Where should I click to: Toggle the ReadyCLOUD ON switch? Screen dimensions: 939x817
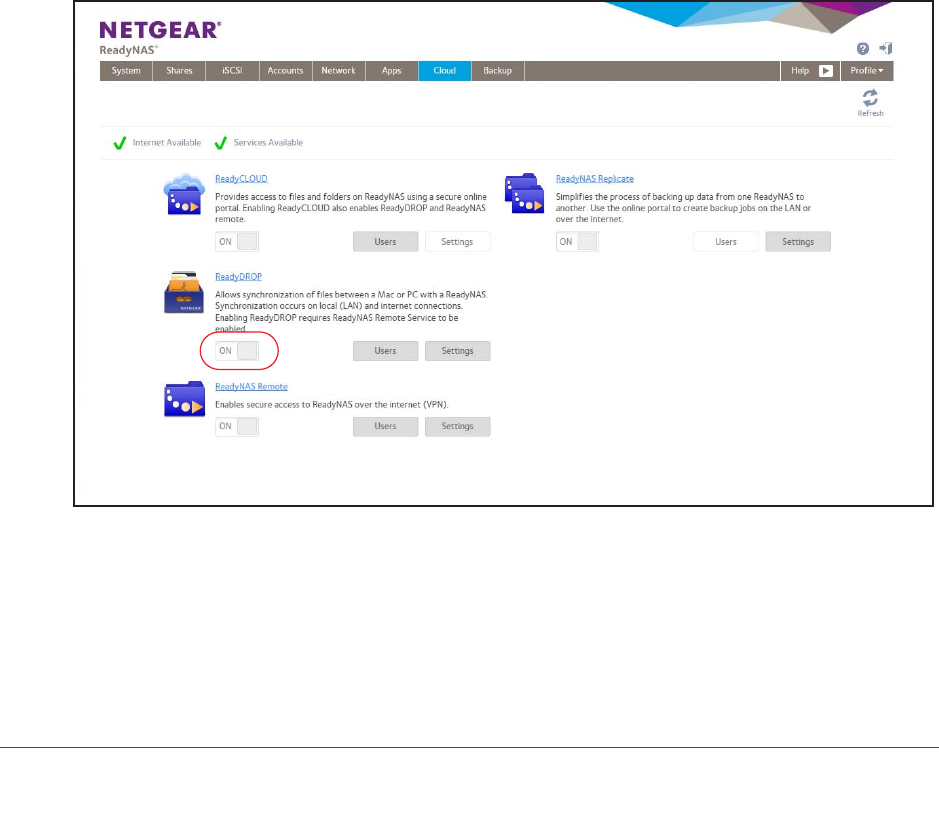pos(237,241)
